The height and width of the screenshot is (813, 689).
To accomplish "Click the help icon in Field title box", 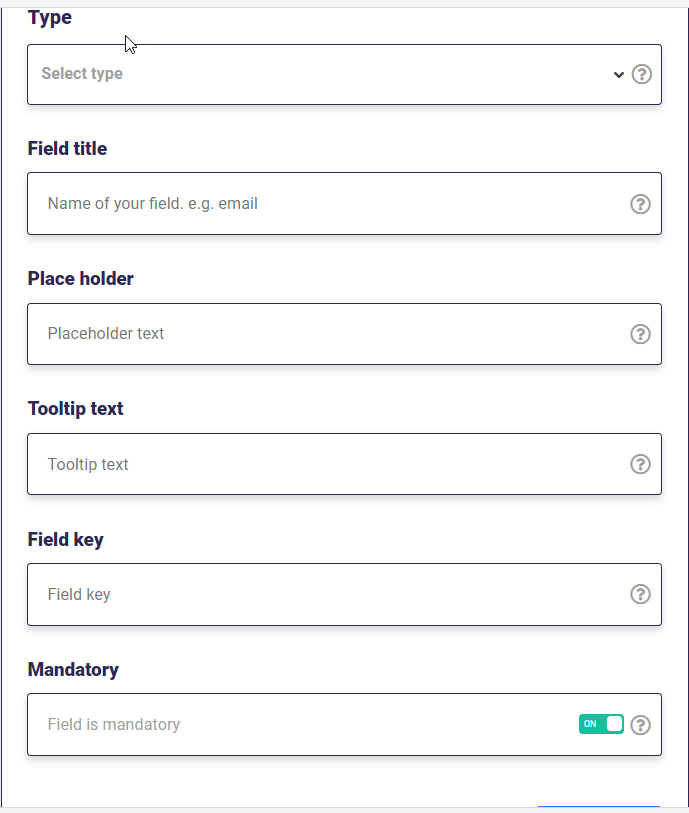I will pyautogui.click(x=640, y=204).
